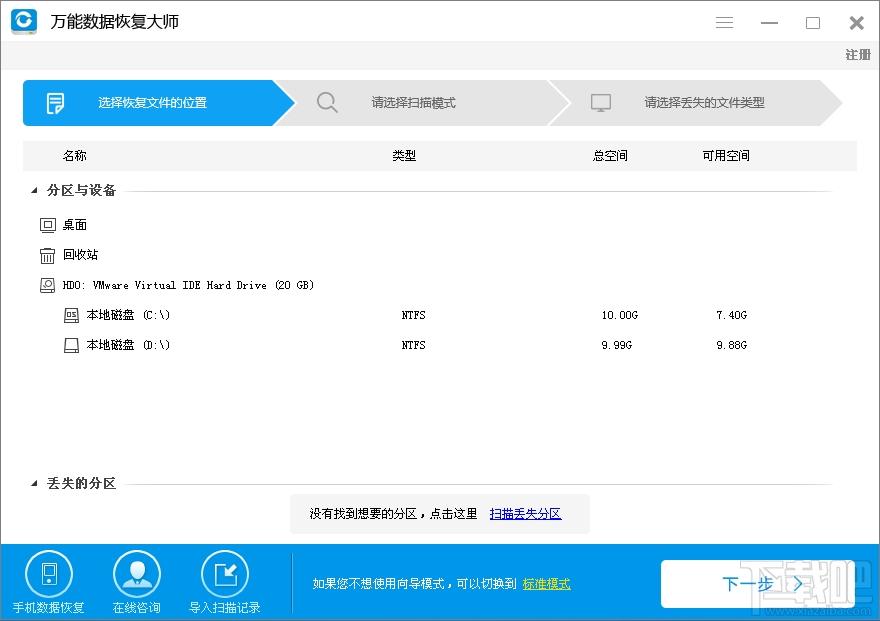Click the 7.40G free space value

coord(731,315)
